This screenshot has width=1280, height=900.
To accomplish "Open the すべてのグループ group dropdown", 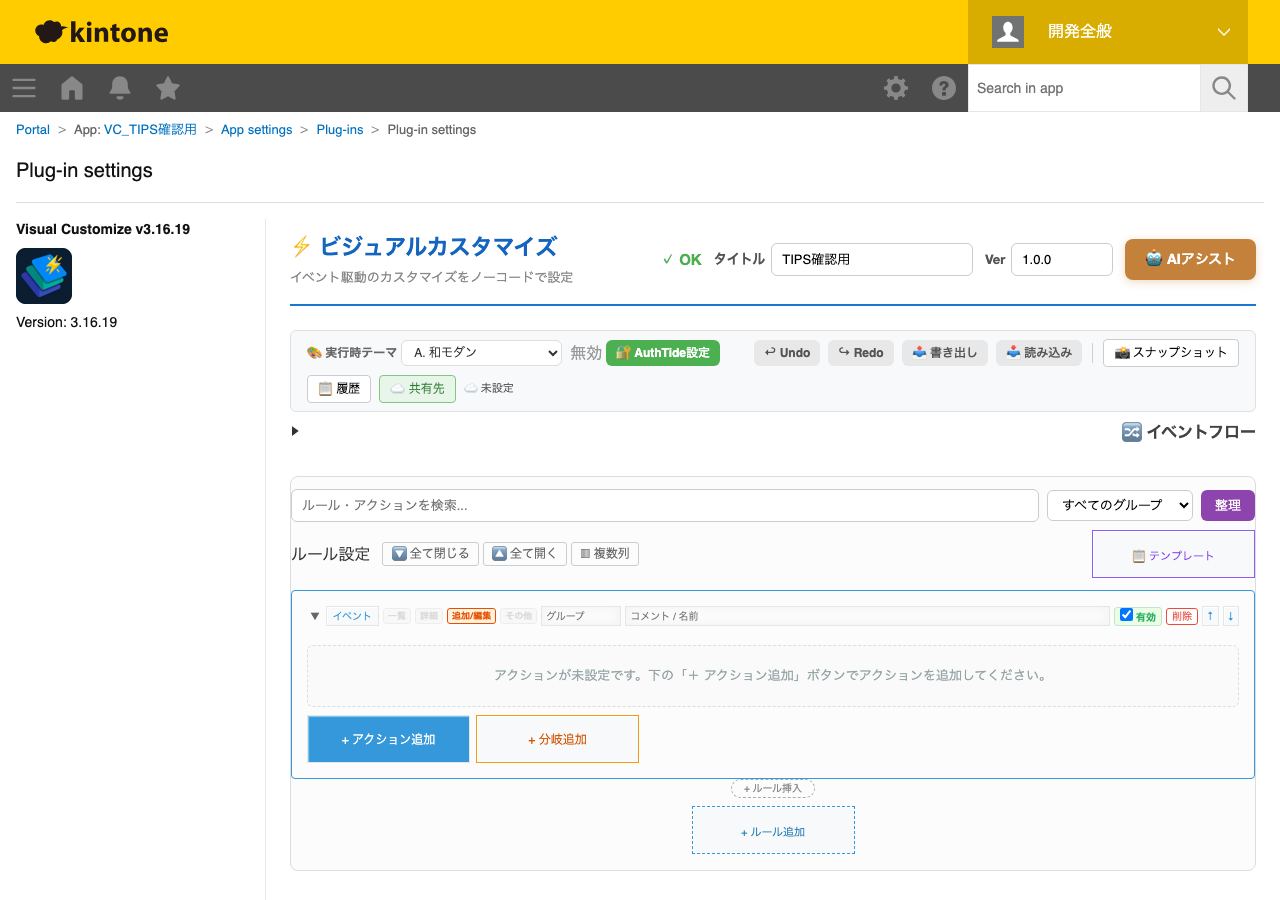I will pos(1120,506).
